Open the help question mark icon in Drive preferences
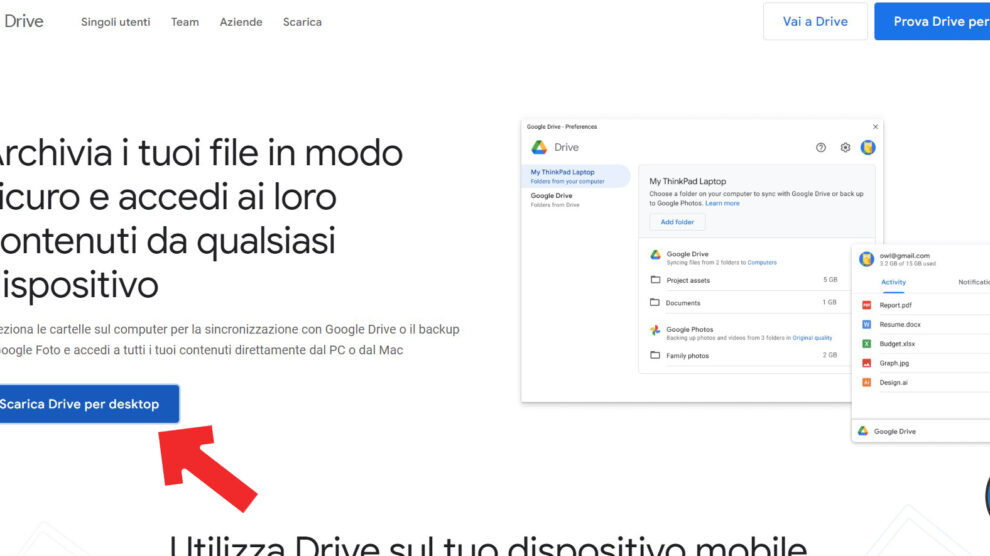This screenshot has height=556, width=990. tap(821, 148)
